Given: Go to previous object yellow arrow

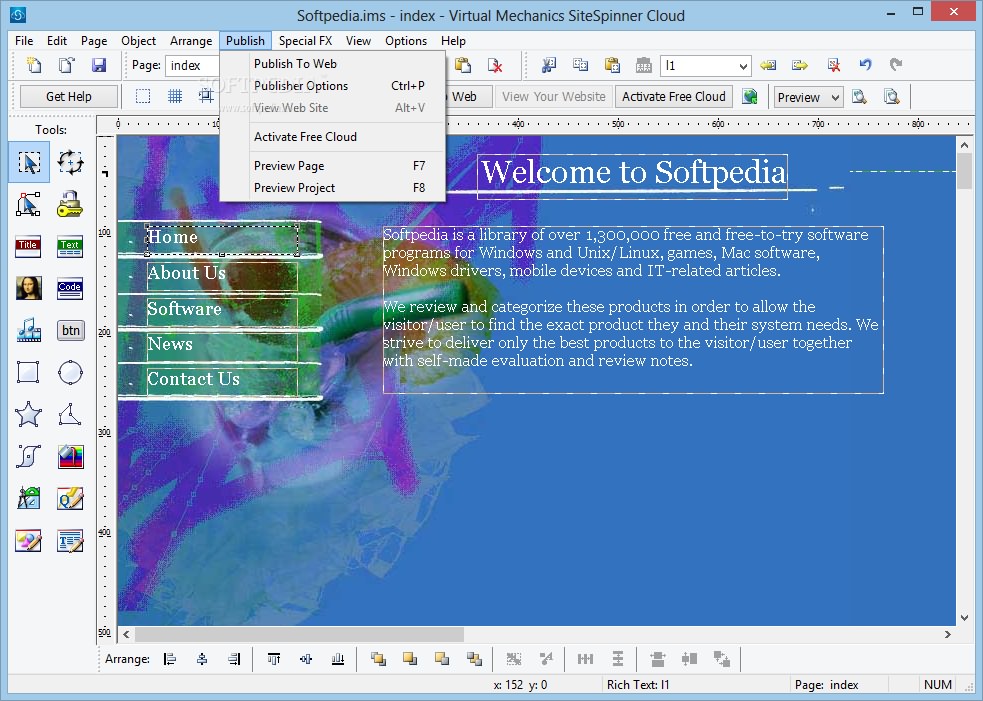Looking at the screenshot, I should tap(768, 65).
